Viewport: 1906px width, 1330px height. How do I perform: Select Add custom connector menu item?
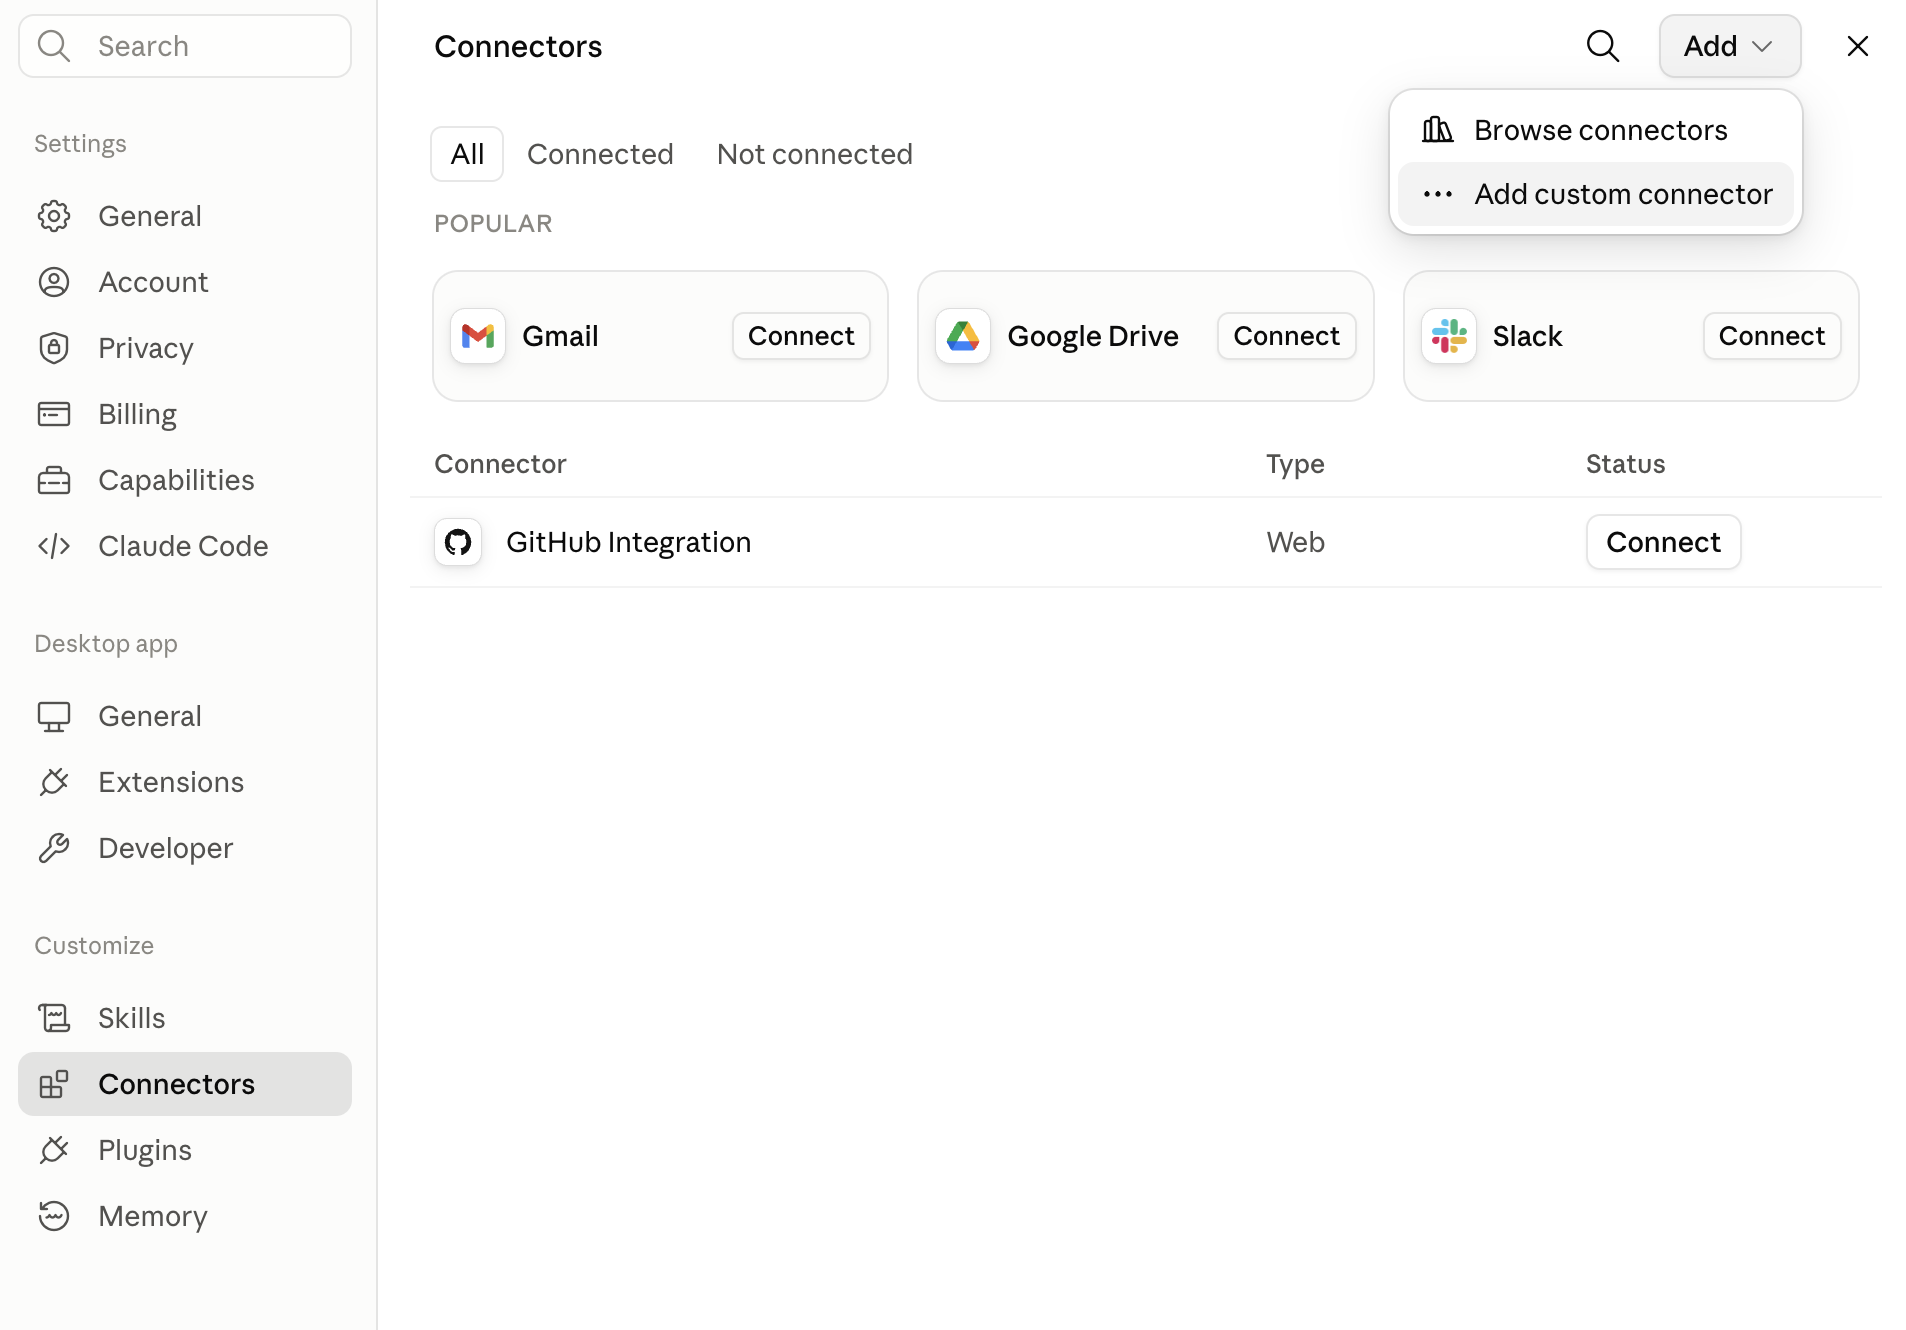[x=1596, y=194]
